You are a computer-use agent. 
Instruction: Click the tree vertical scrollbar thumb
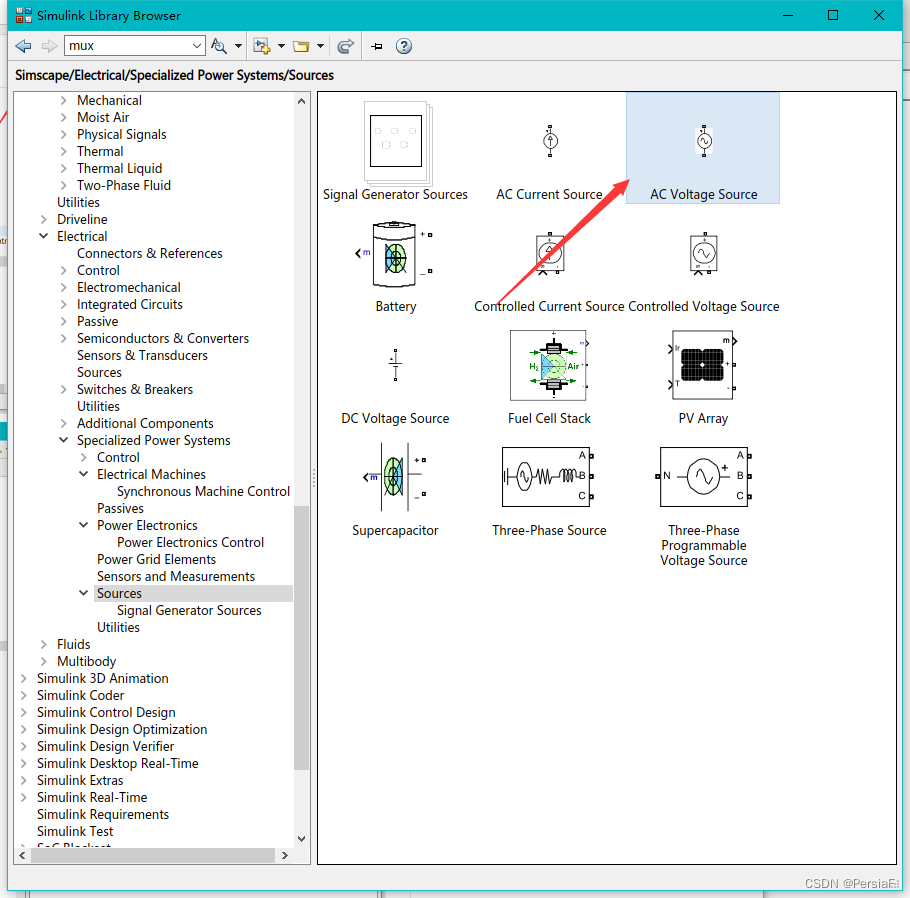301,637
